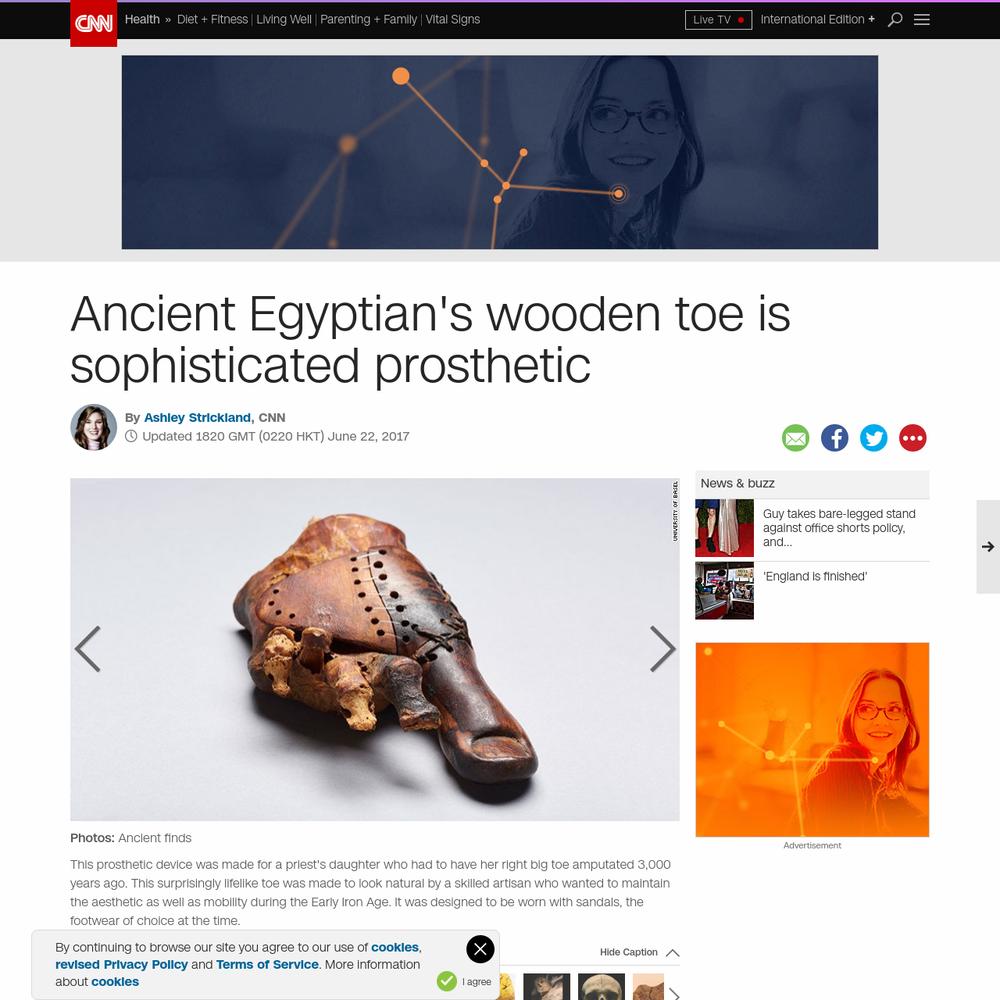
Task: Open the hamburger menu icon
Action: (x=922, y=19)
